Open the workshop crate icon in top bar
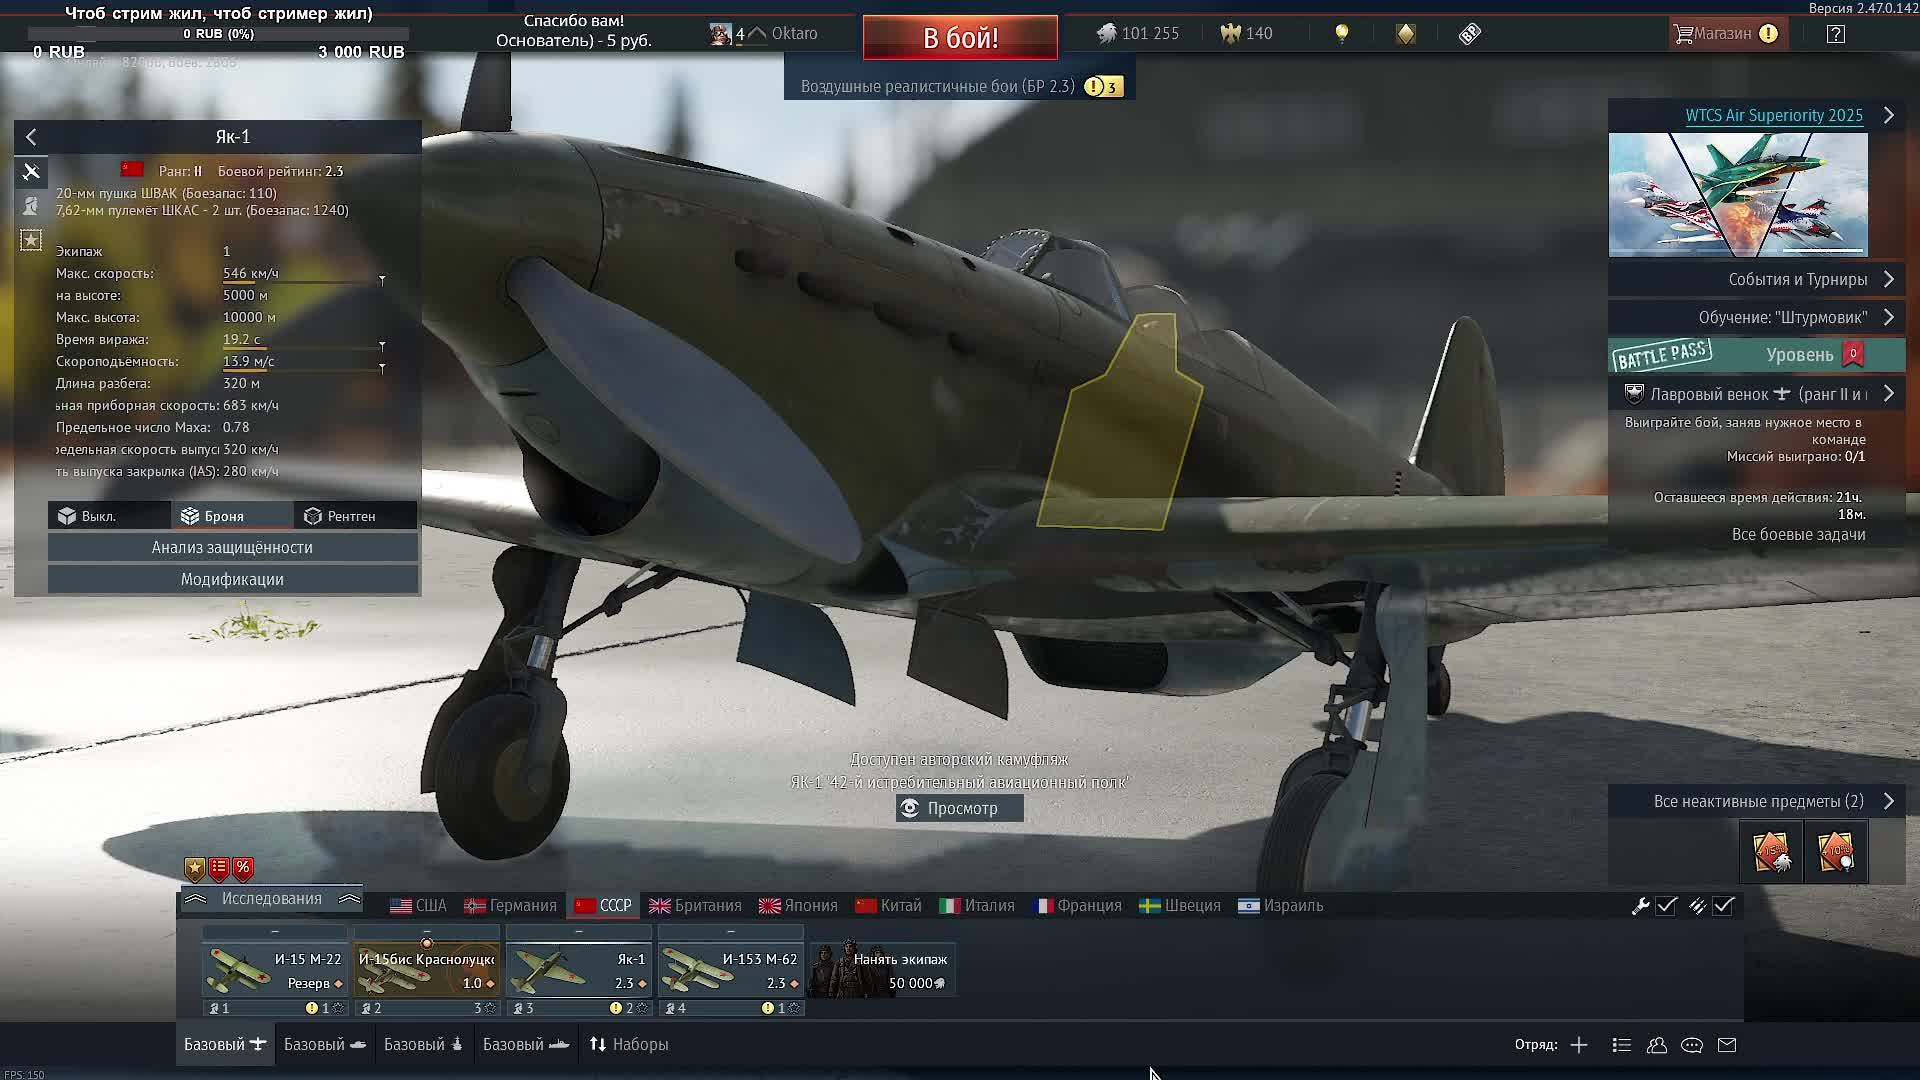Screen dimensions: 1920x1080 (x=1469, y=34)
